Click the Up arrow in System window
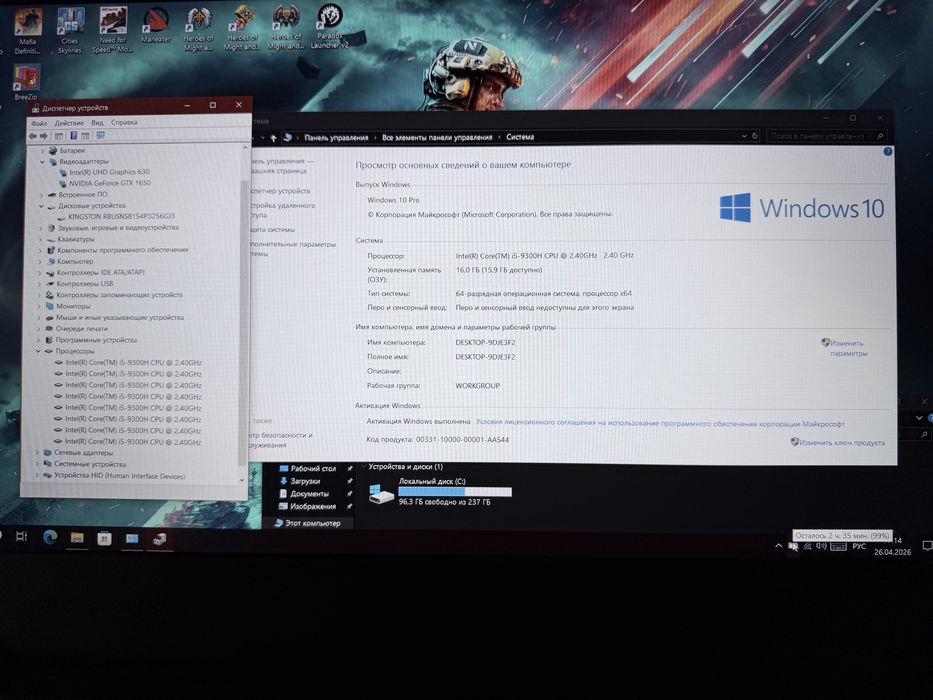The image size is (933, 700). click(x=273, y=138)
